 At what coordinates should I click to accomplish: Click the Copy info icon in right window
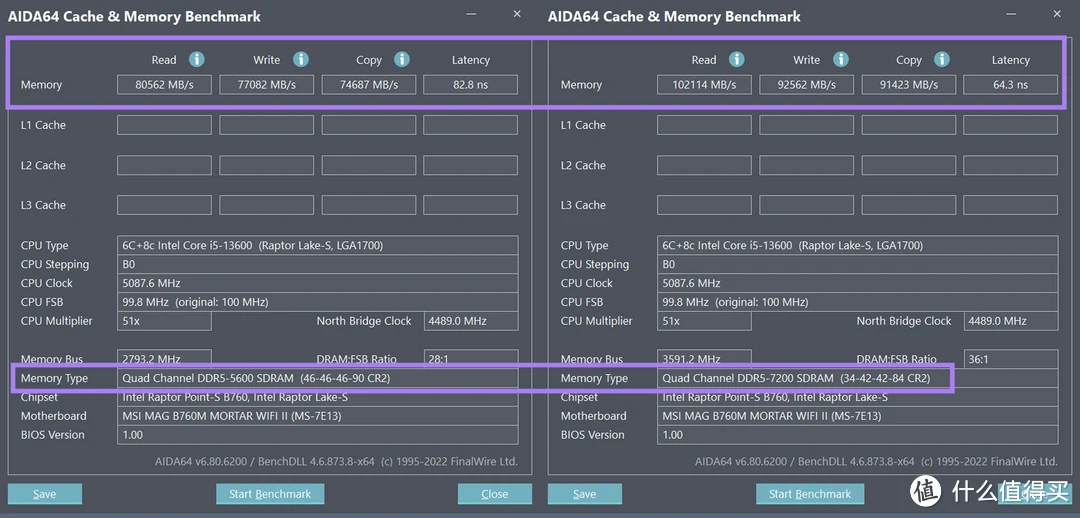click(942, 59)
